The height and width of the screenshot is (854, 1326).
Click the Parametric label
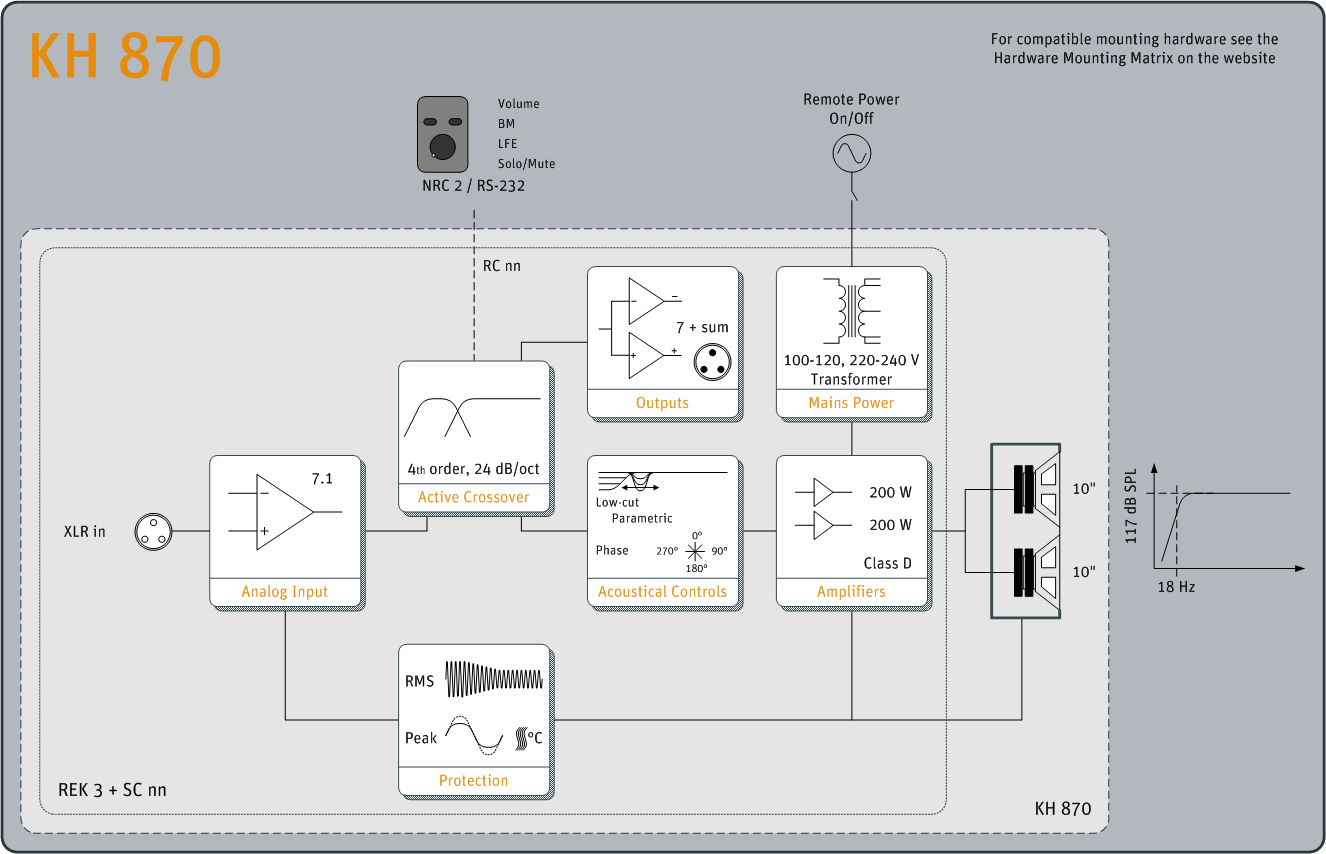pyautogui.click(x=642, y=518)
